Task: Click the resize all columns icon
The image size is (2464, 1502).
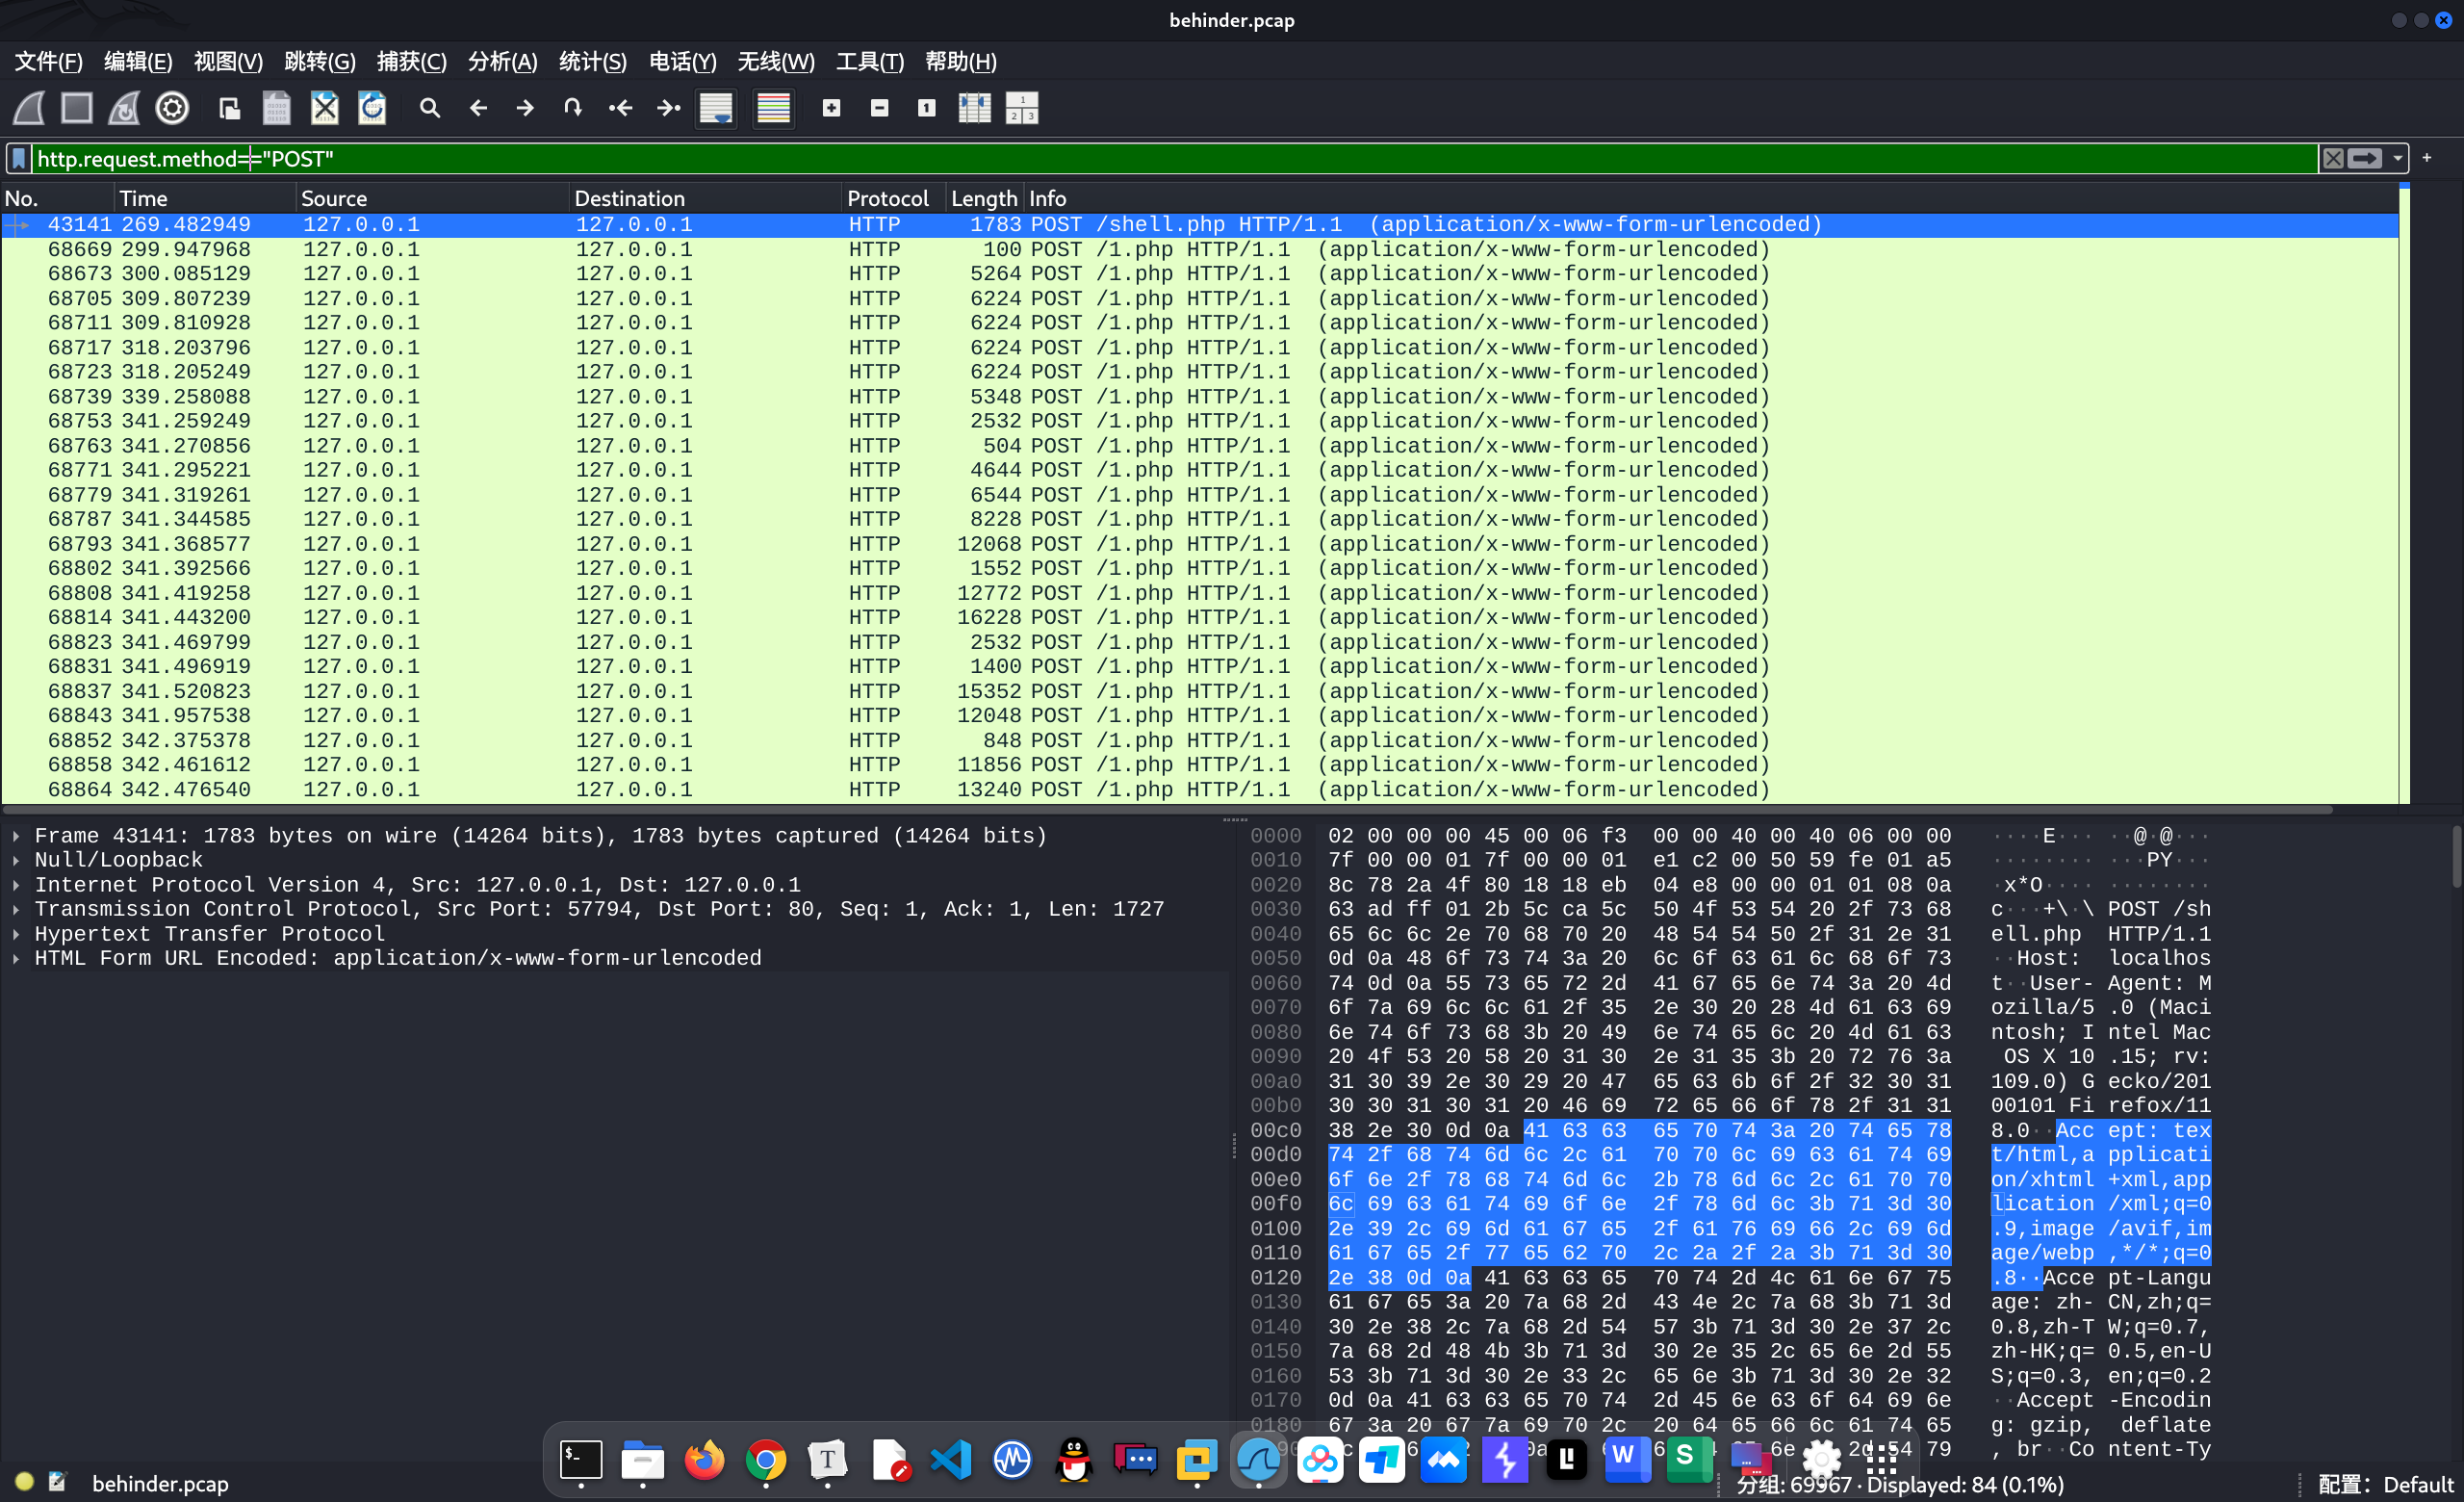Action: pos(974,108)
